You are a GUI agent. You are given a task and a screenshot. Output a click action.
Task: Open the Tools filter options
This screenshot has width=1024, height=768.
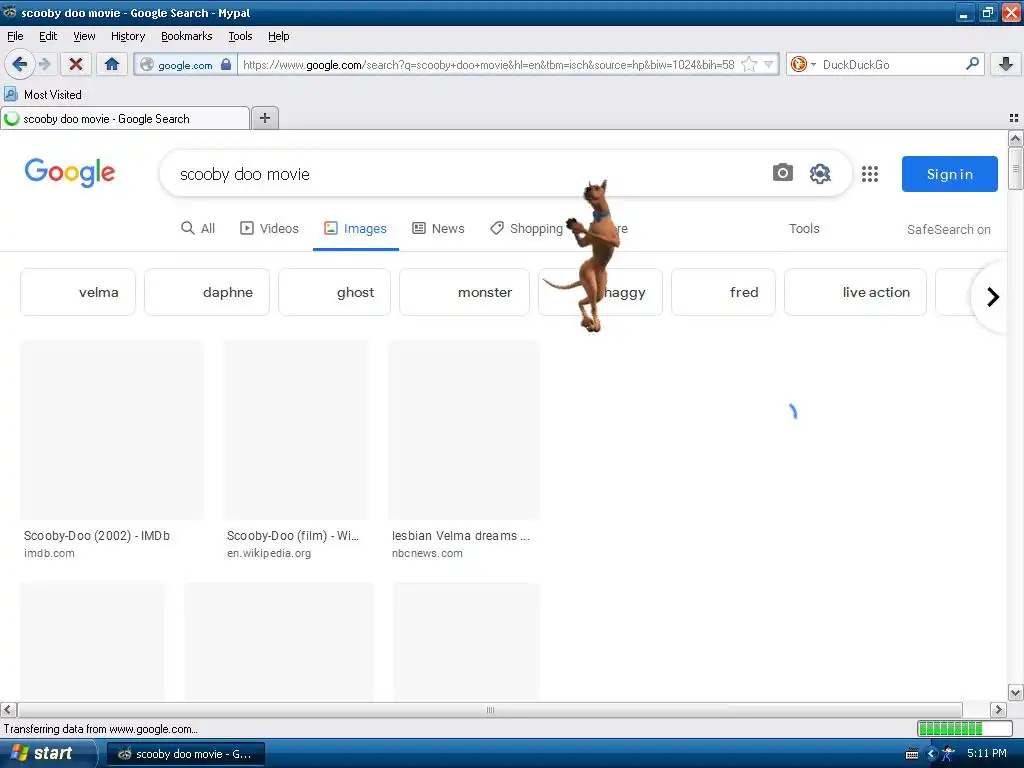click(x=804, y=229)
